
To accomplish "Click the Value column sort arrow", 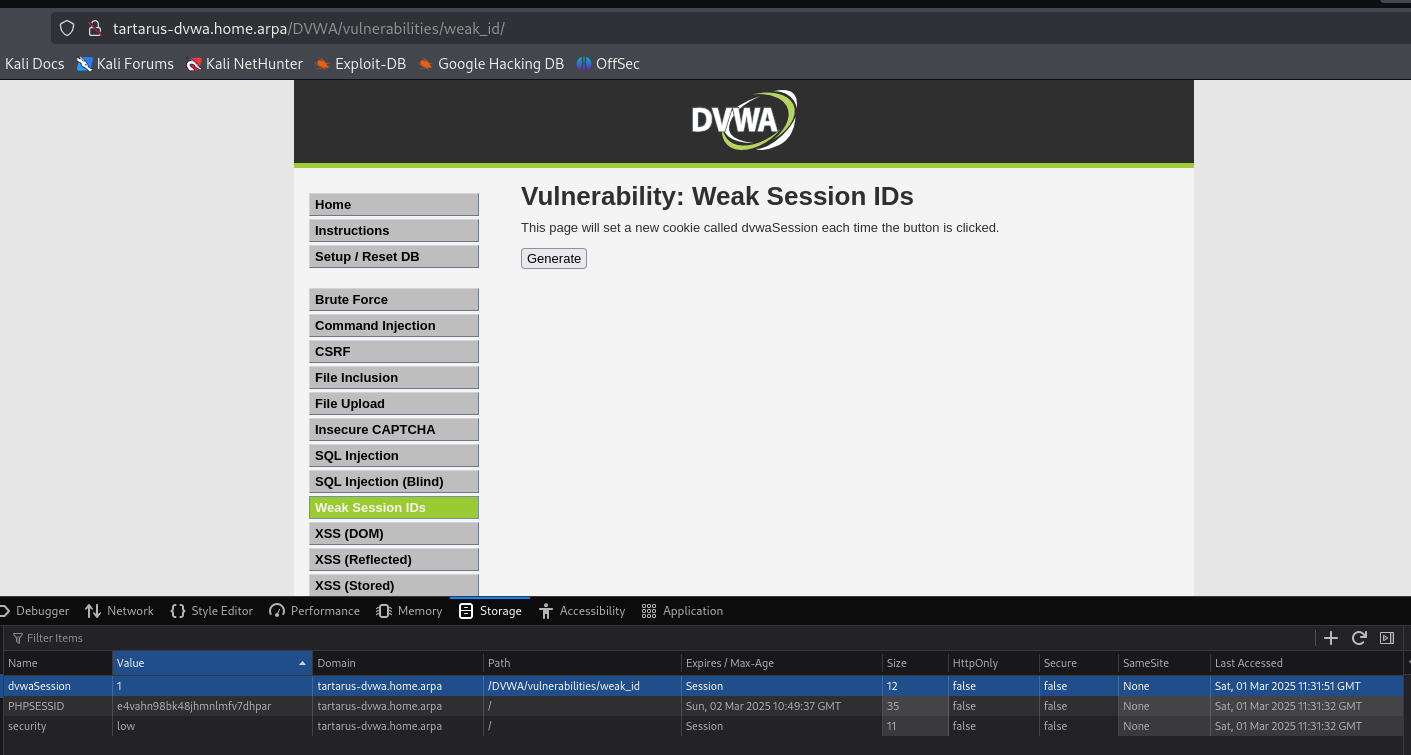I will [x=302, y=663].
